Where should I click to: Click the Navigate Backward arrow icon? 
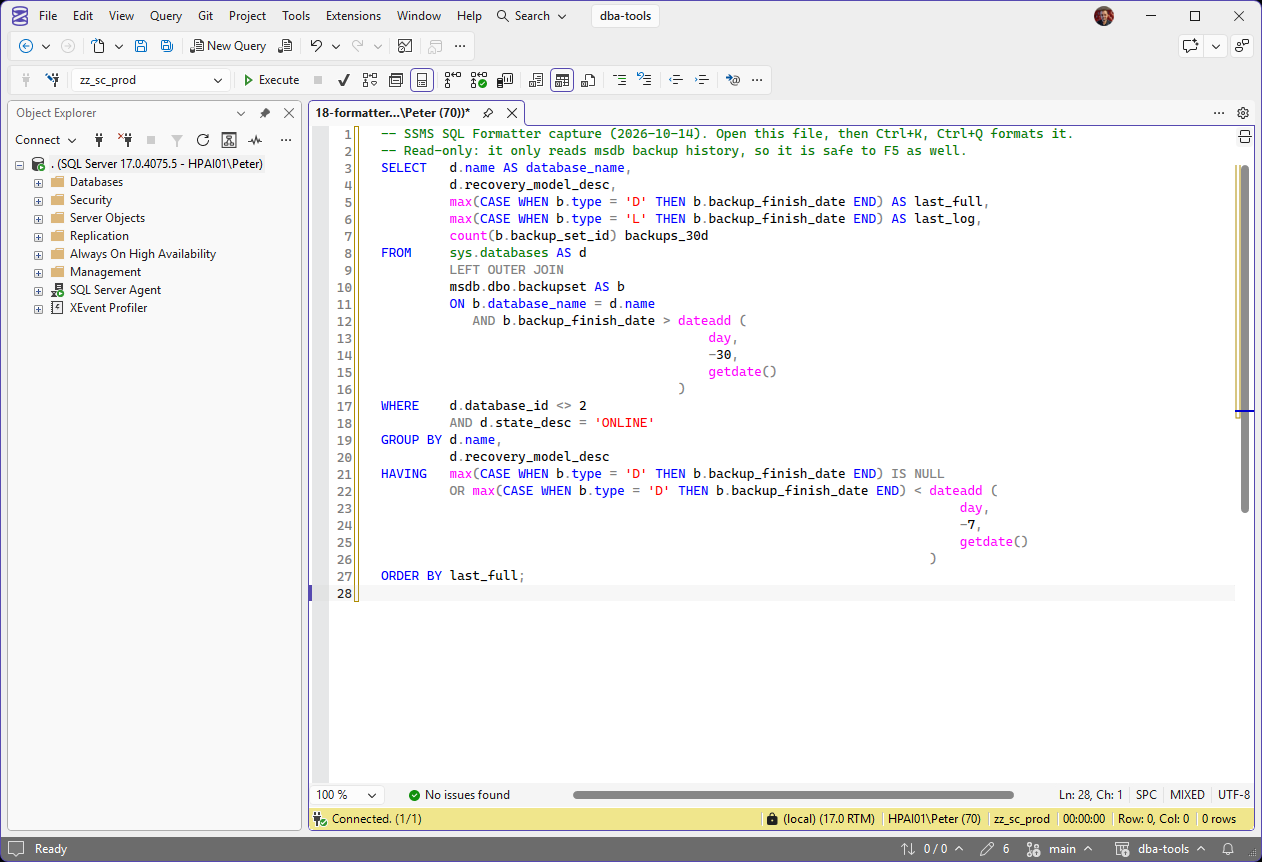point(26,46)
